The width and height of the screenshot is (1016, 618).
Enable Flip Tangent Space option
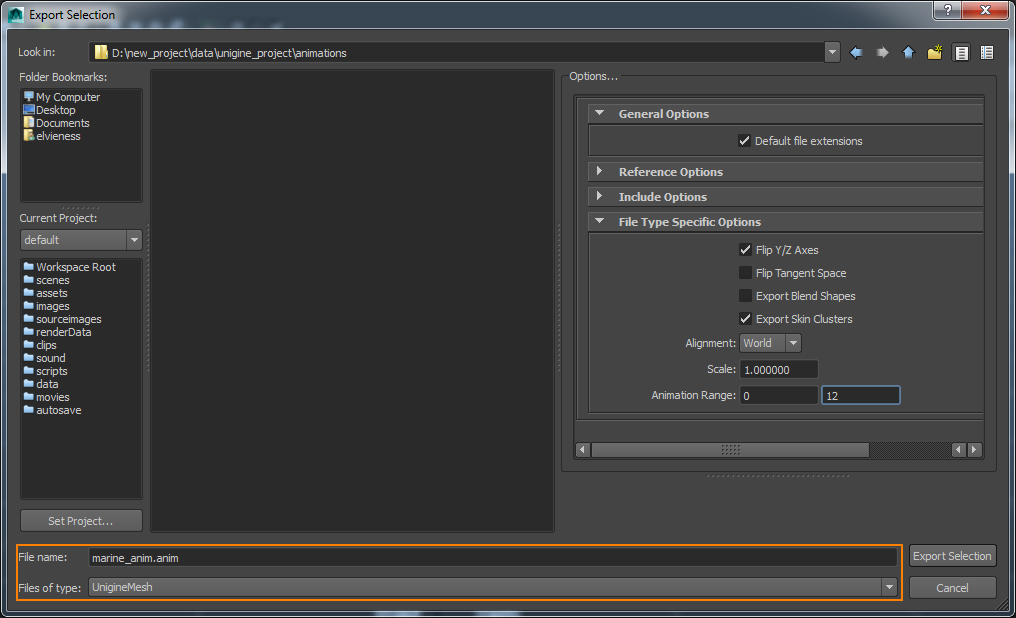pyautogui.click(x=745, y=273)
